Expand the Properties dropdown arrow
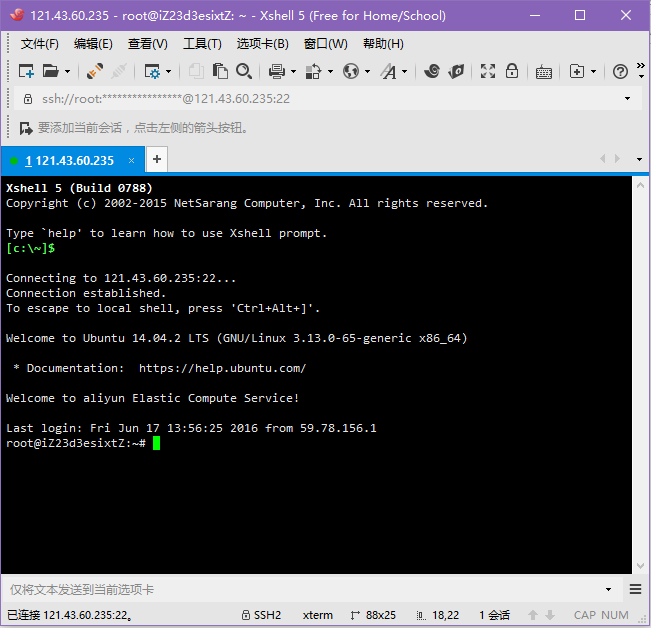This screenshot has height=628, width=651. coord(168,72)
